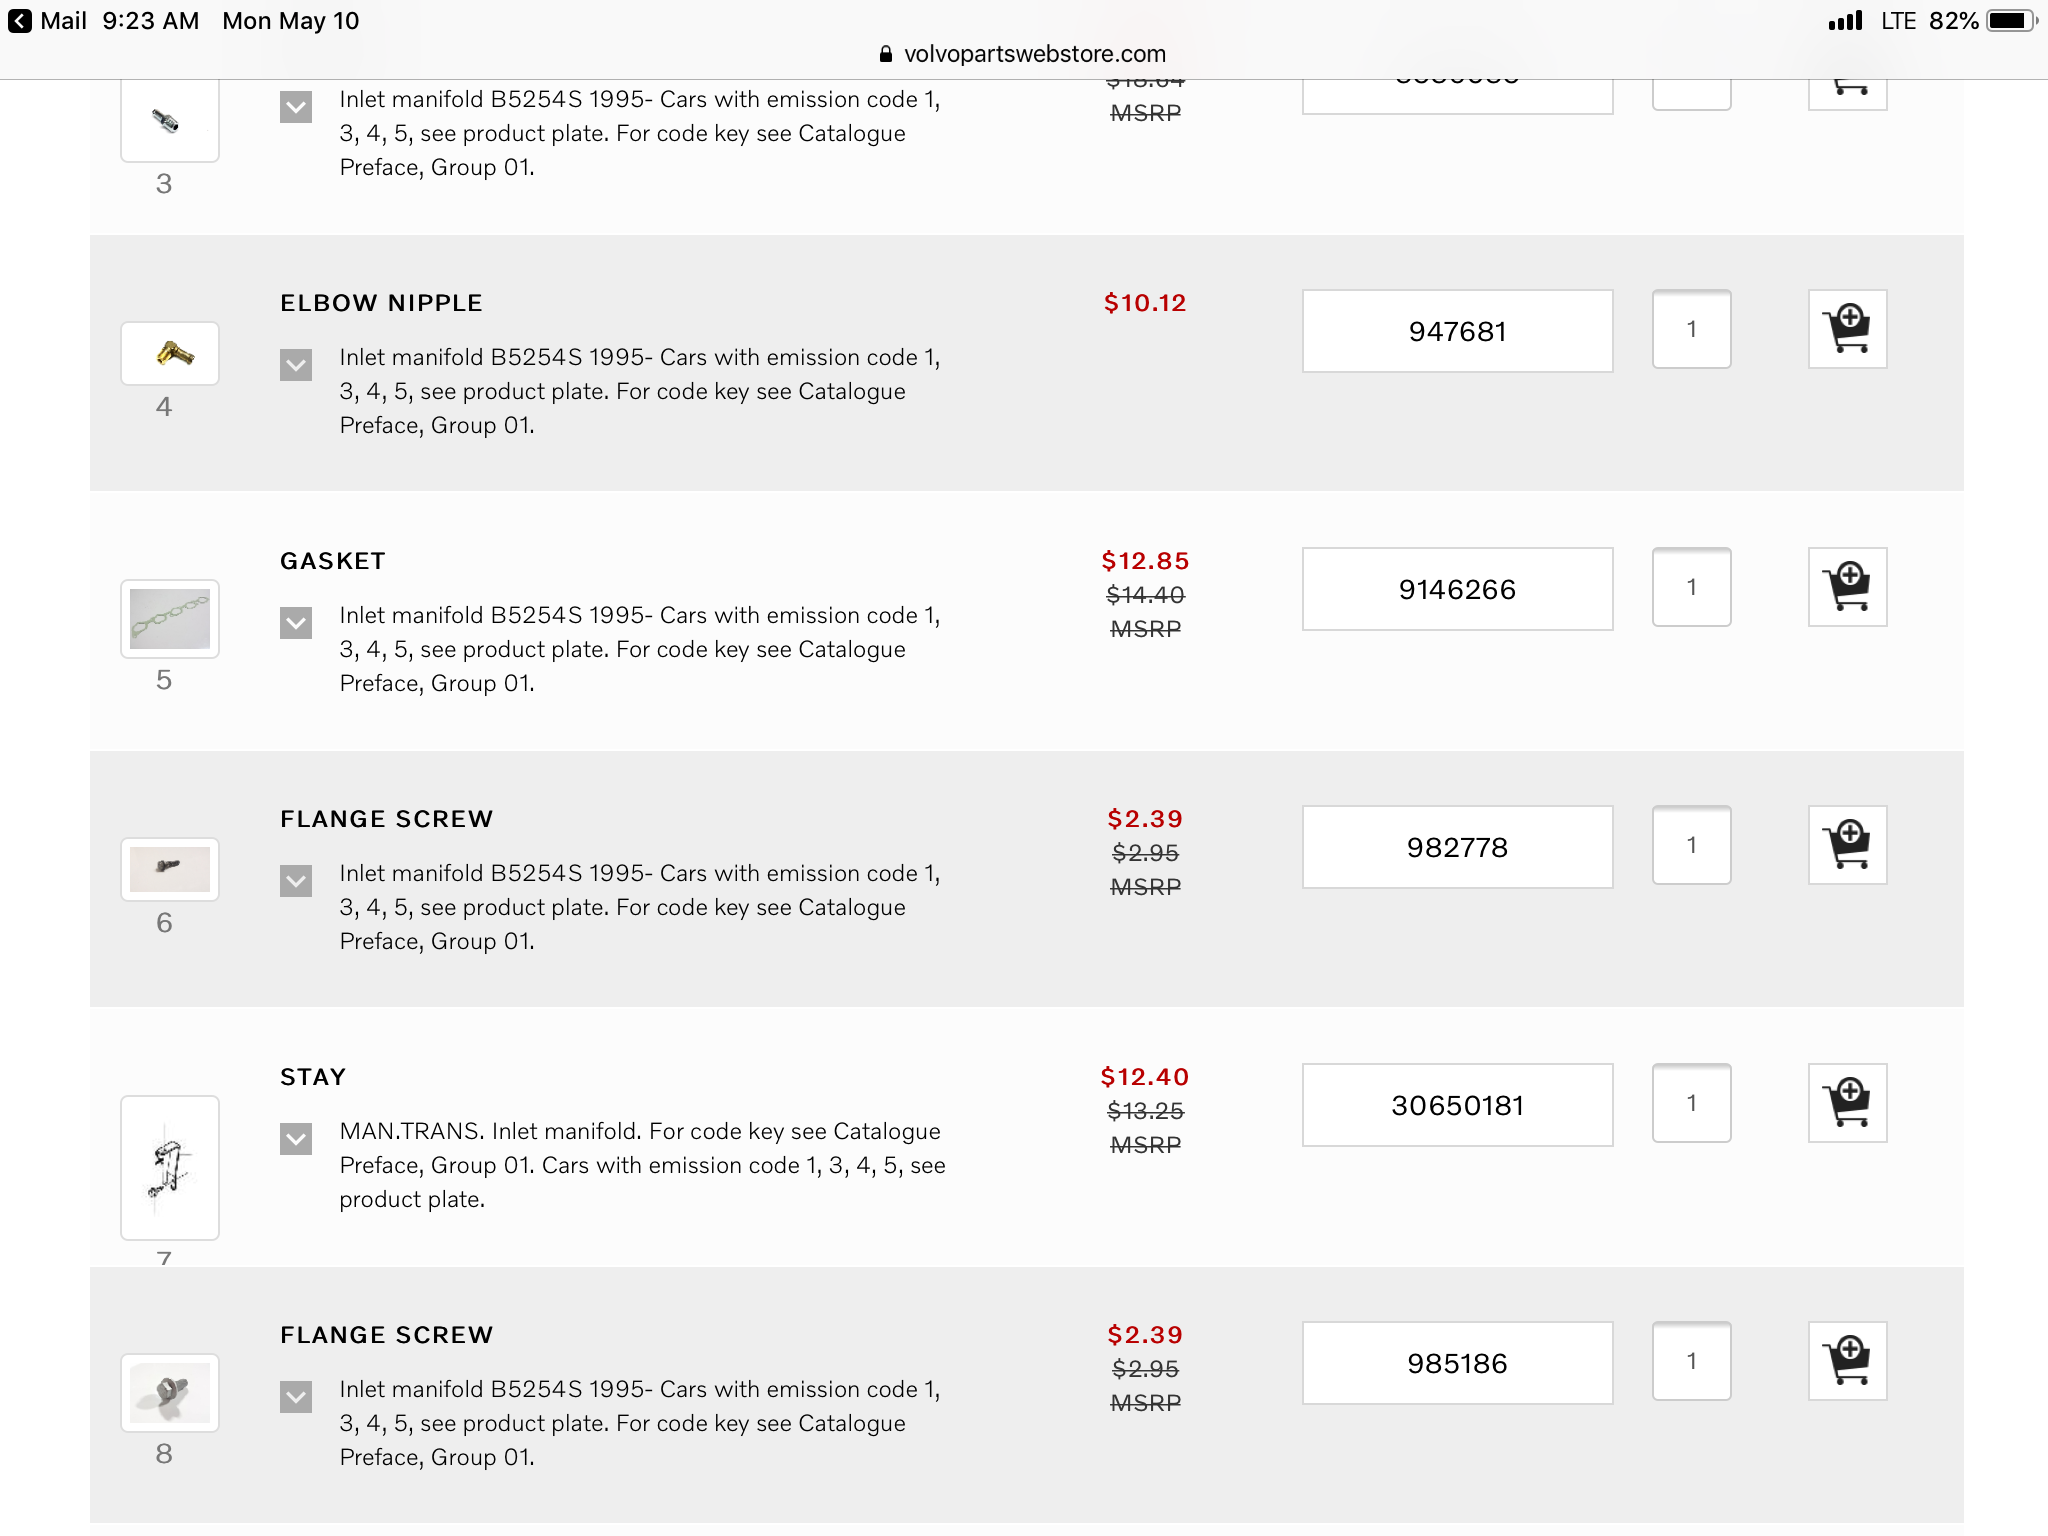
Task: Add Elbow Nipple 947681 to cart
Action: tap(1847, 329)
